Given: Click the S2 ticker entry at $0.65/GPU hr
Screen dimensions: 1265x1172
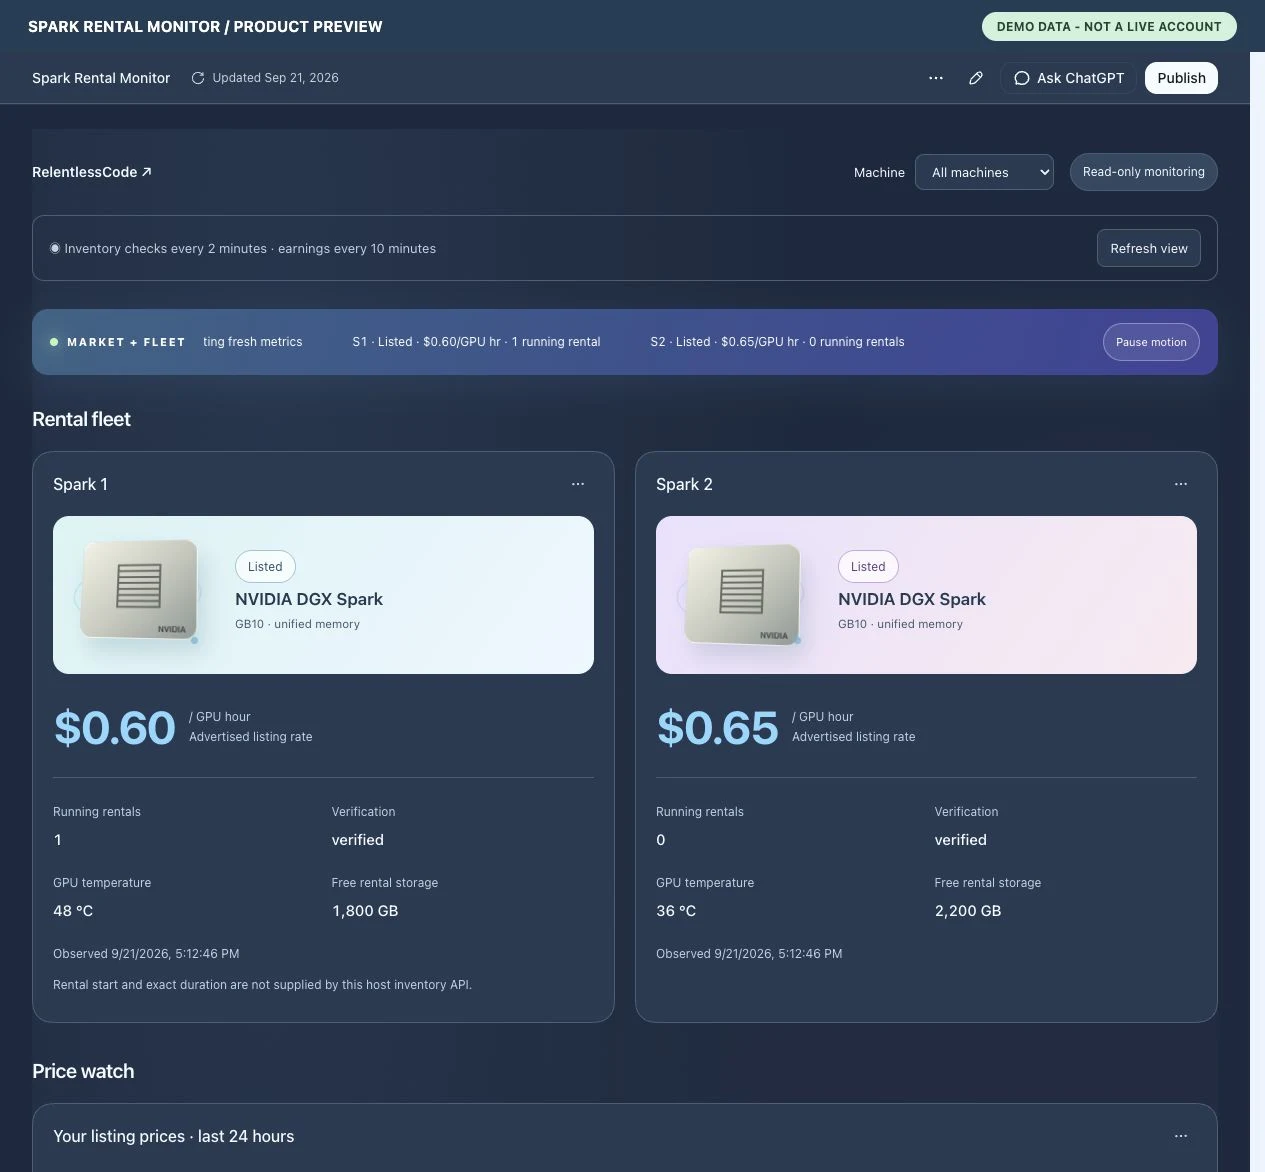Looking at the screenshot, I should pyautogui.click(x=777, y=342).
